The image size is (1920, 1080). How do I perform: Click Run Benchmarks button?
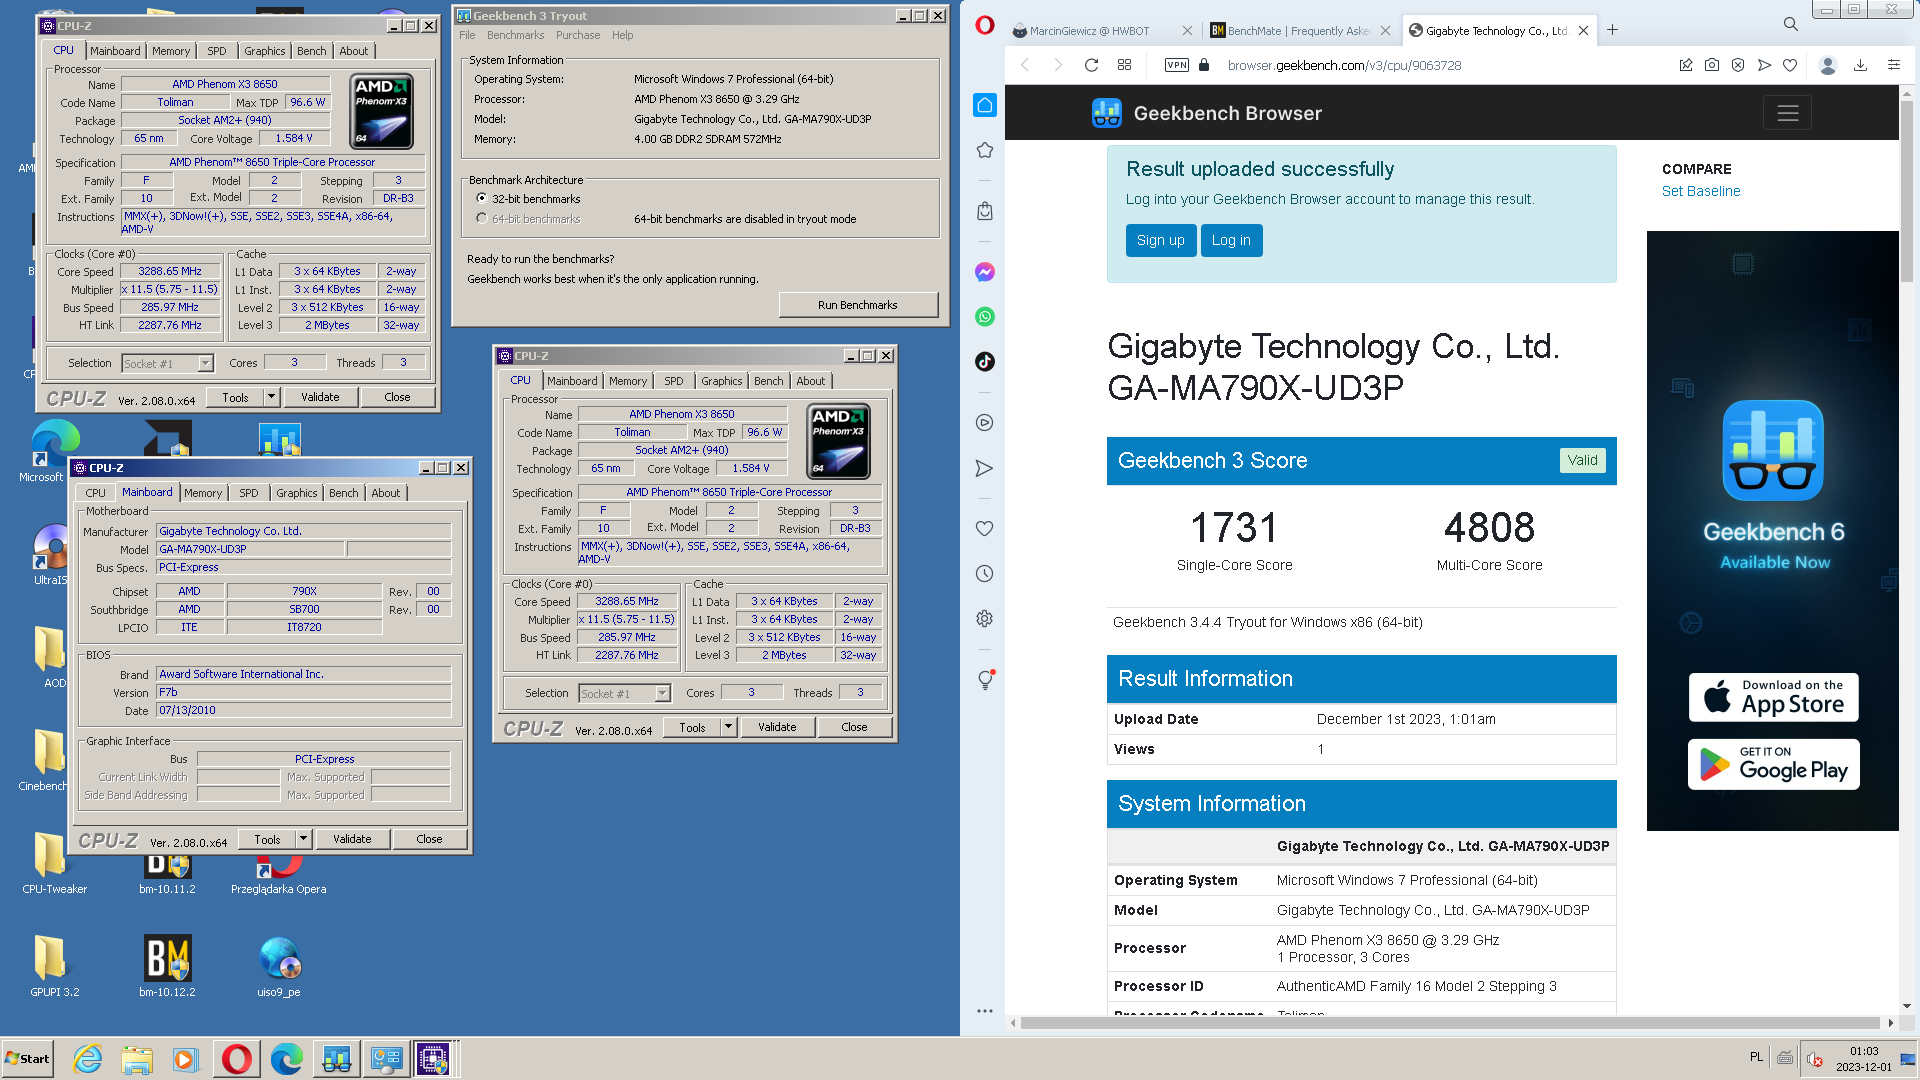coord(858,305)
